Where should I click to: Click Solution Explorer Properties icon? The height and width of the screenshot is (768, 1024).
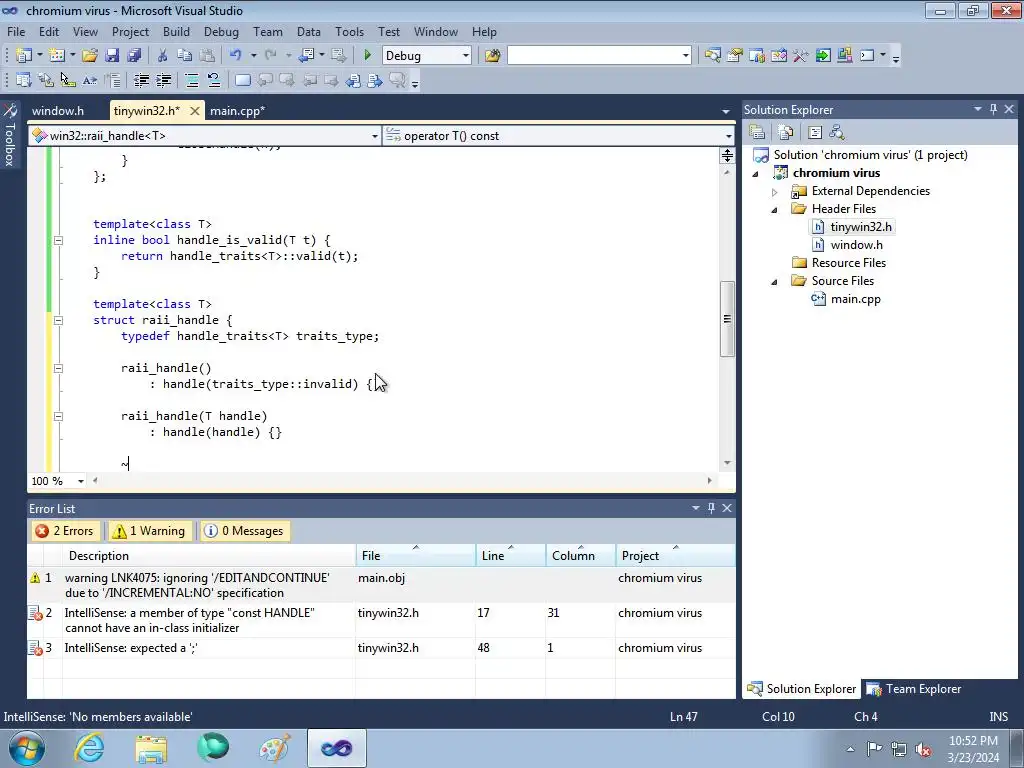757,133
